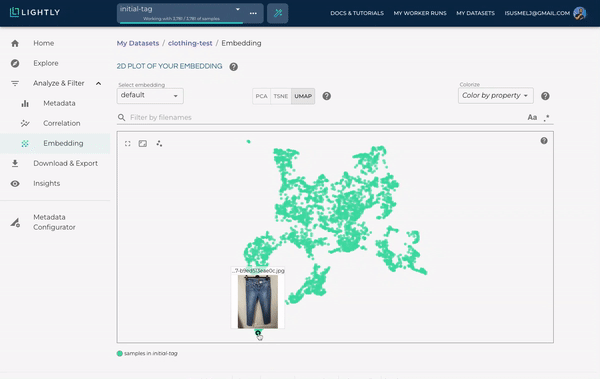This screenshot has width=600, height=379.
Task: Open the Select embedding dropdown
Action: click(150, 96)
